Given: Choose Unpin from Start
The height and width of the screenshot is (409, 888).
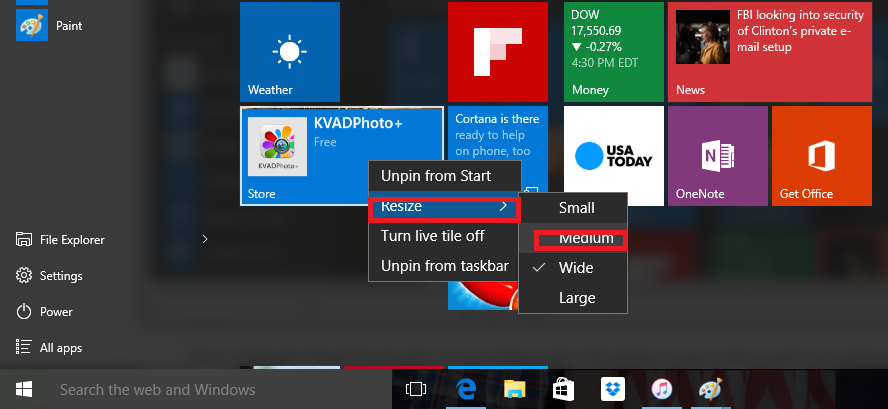Looking at the screenshot, I should [445, 176].
